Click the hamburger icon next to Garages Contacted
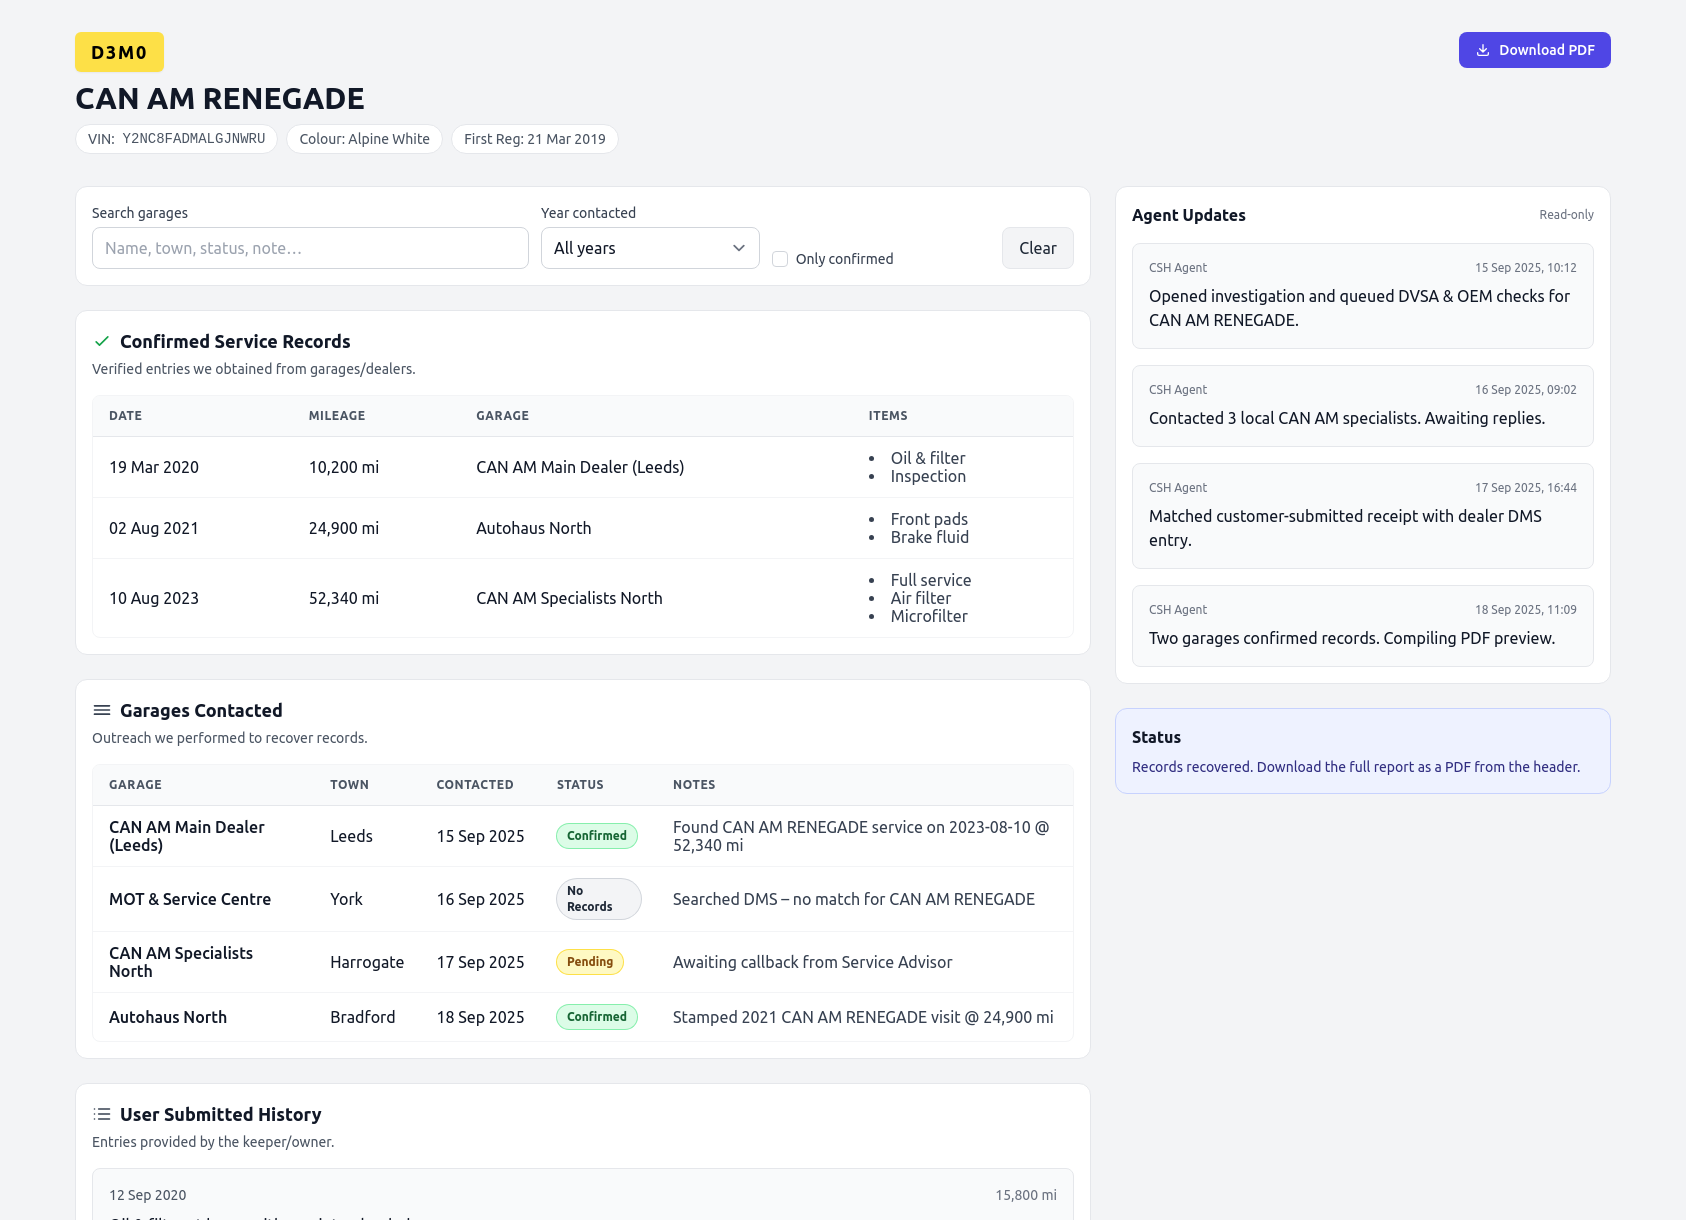Image resolution: width=1686 pixels, height=1220 pixels. click(x=101, y=710)
